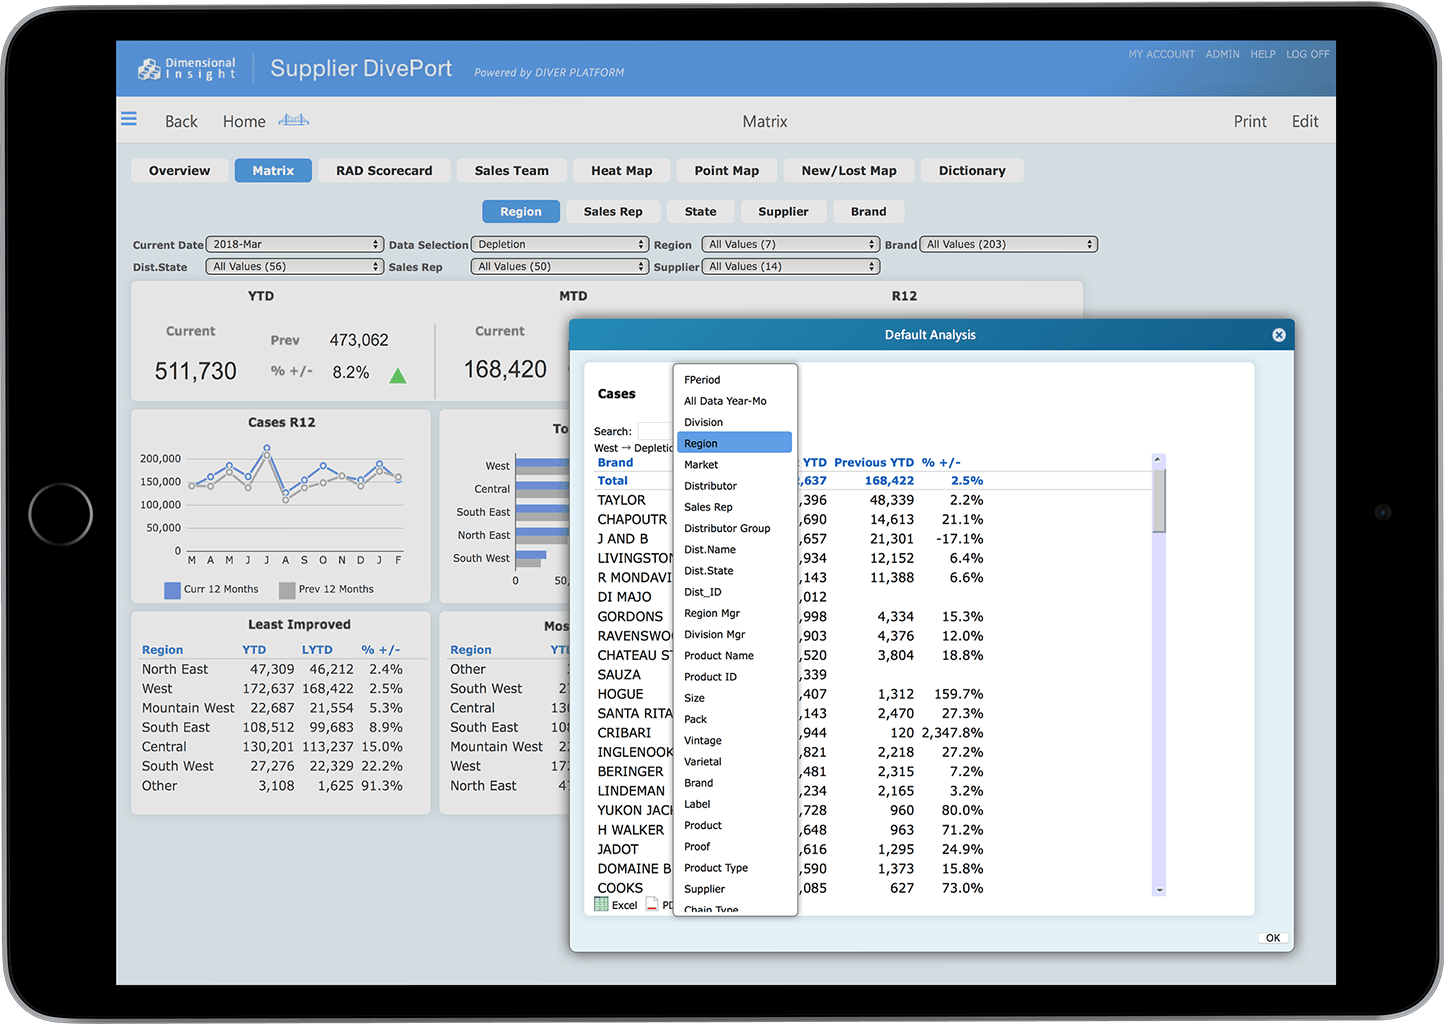Click Mountain West row in Least Improved
Viewport: 1444px width, 1024px height.
click(272, 708)
